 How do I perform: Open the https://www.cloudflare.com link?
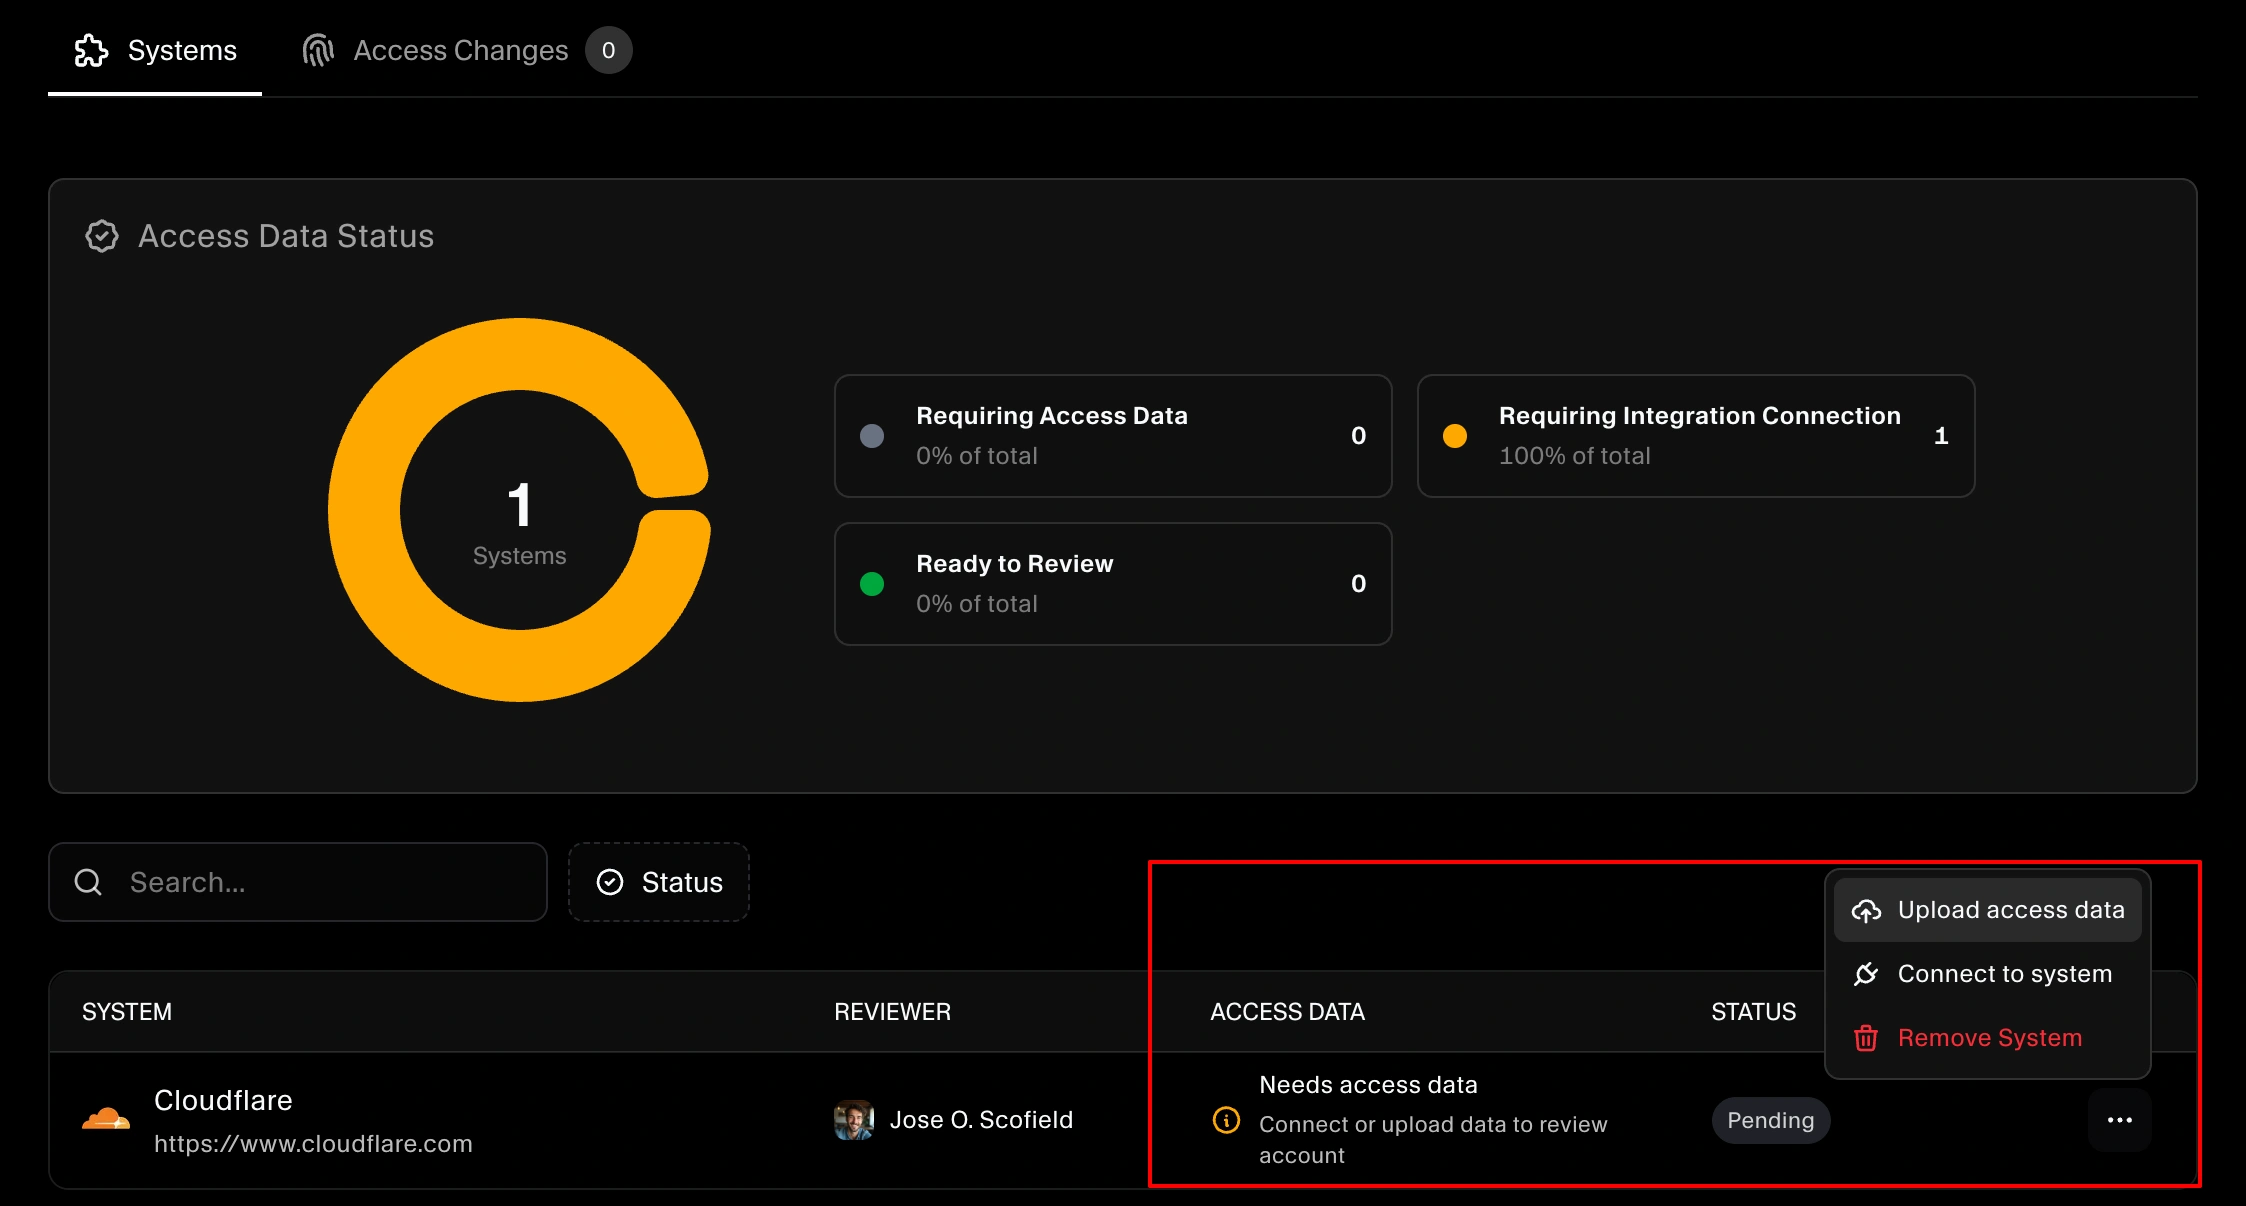[x=313, y=1144]
